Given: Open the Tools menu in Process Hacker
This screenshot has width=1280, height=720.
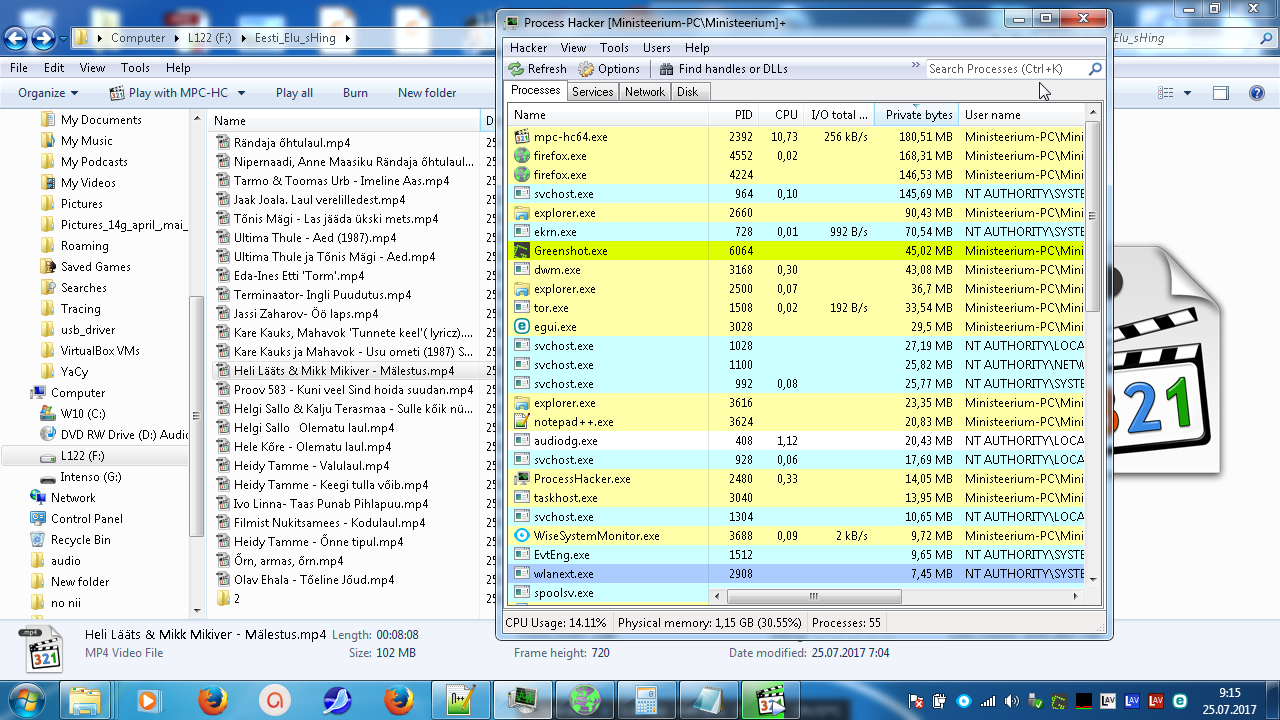Looking at the screenshot, I should point(614,48).
